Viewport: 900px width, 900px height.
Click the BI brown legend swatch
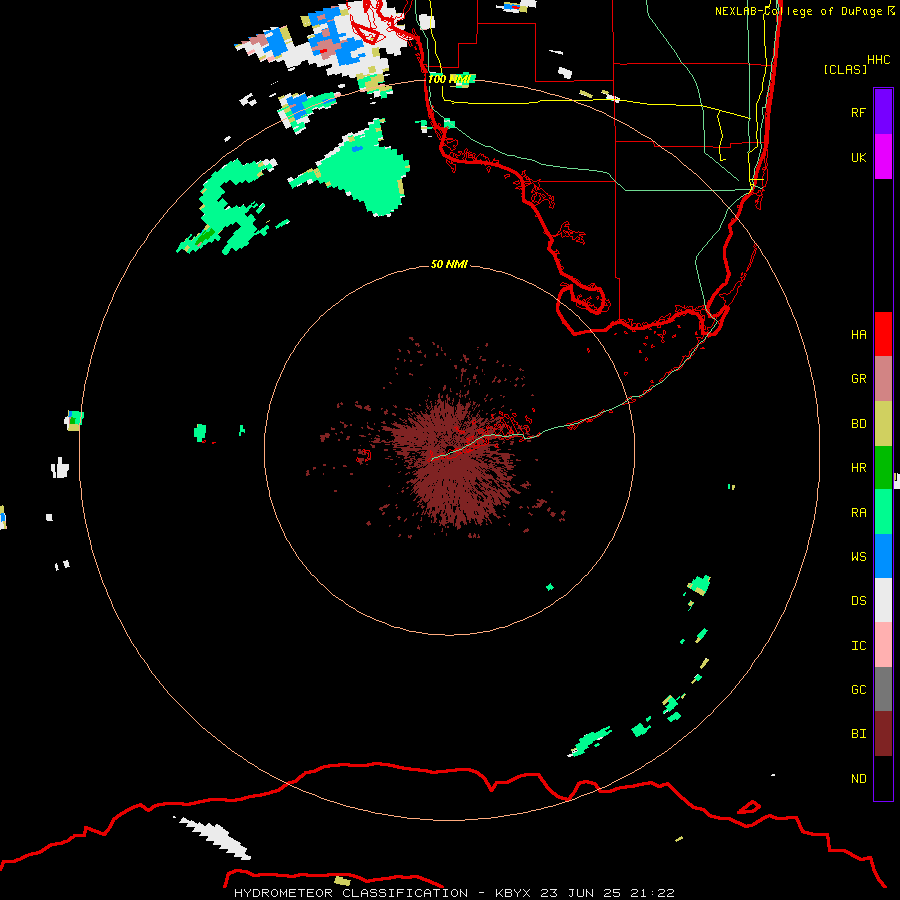(883, 734)
